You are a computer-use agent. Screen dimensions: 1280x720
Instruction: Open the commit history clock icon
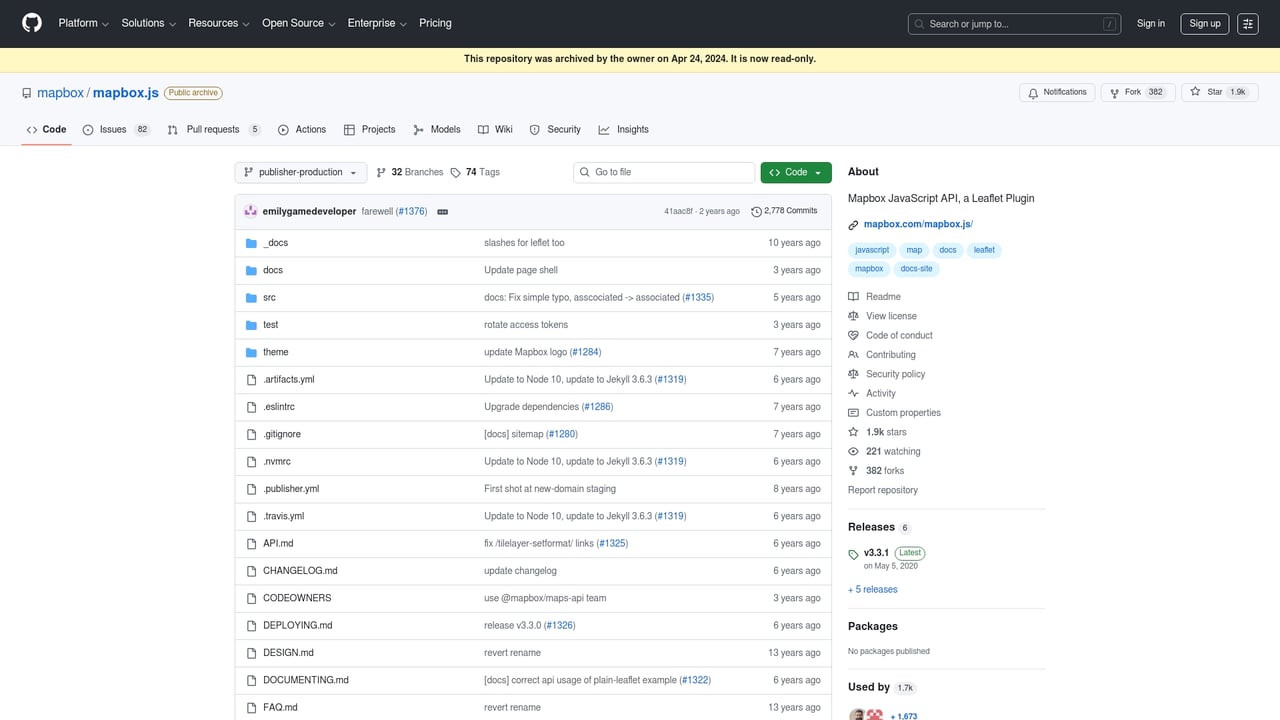[757, 211]
